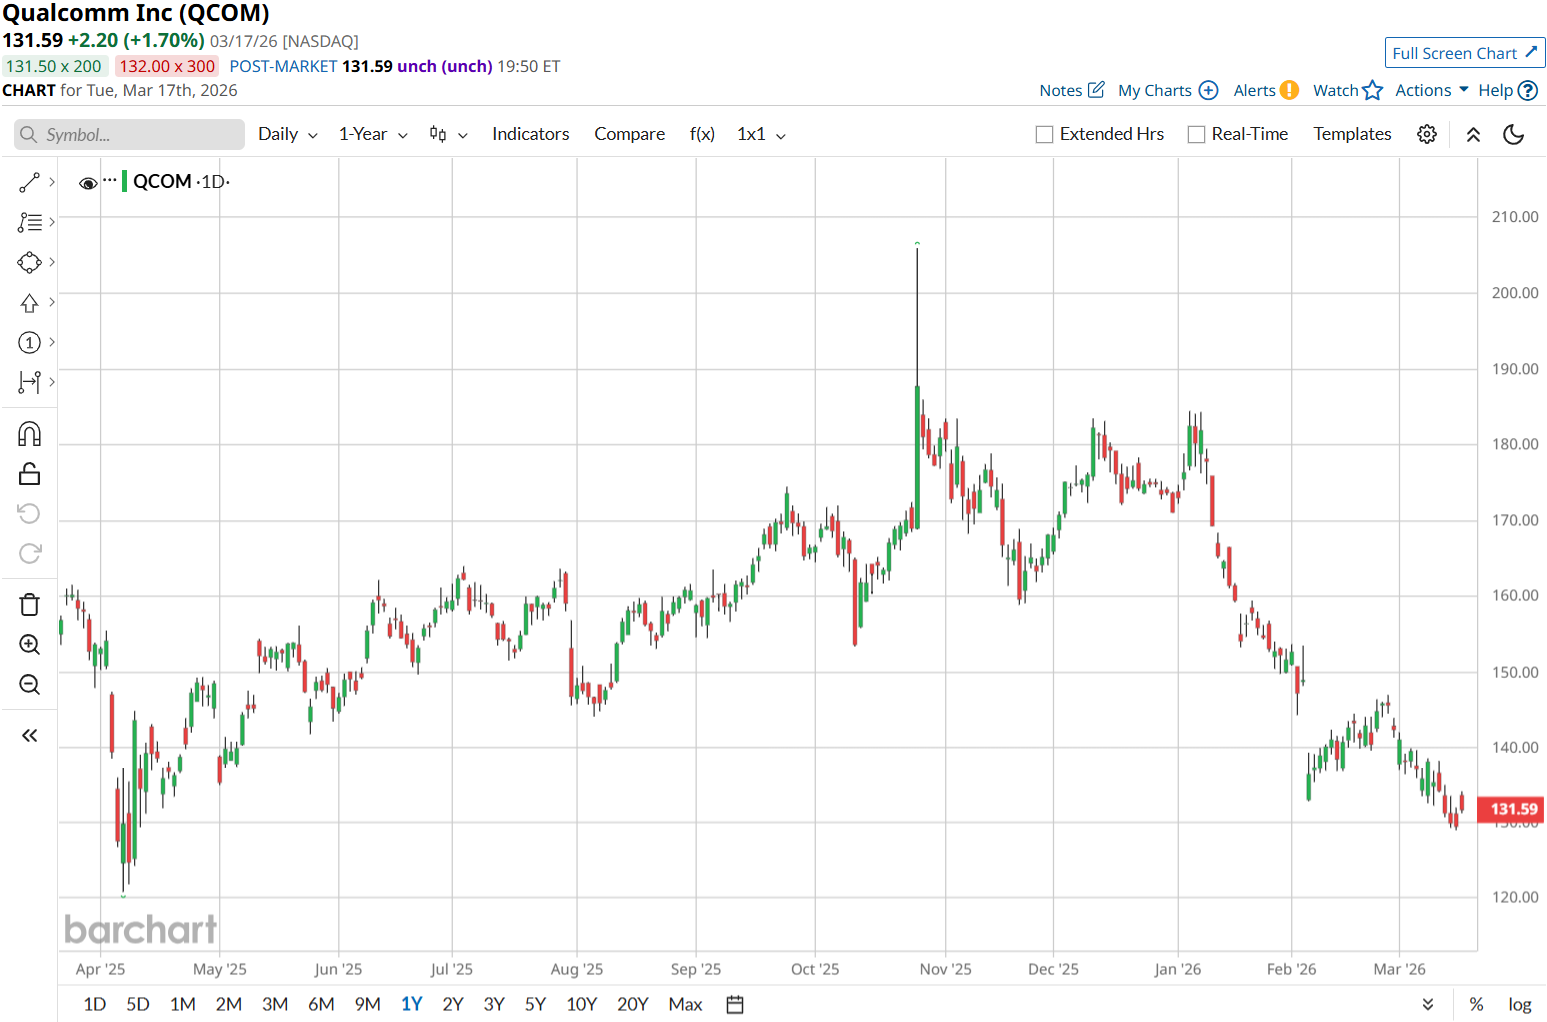Open chart settings gear icon
1547x1022 pixels.
pyautogui.click(x=1427, y=134)
